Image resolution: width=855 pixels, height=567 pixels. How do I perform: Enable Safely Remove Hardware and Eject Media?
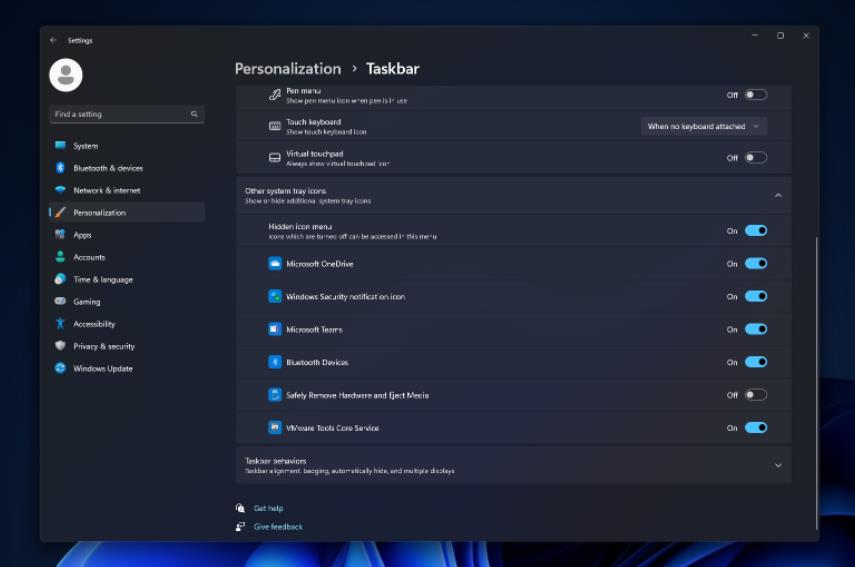(756, 395)
